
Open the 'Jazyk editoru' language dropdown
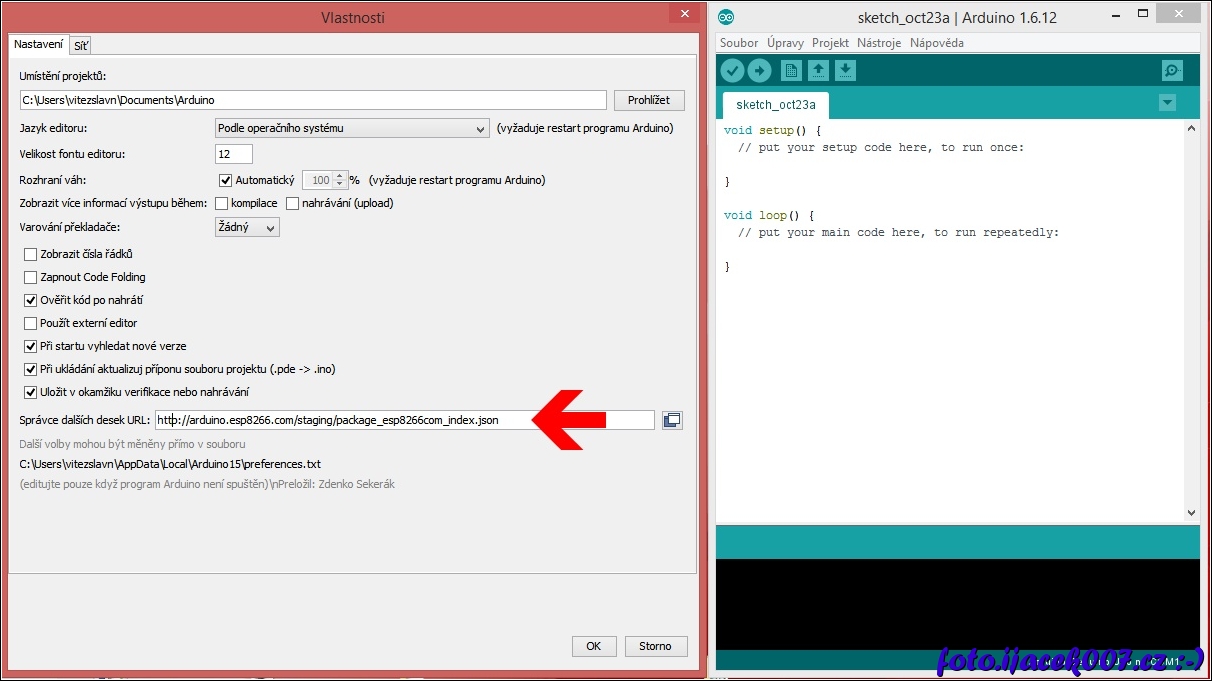pos(351,128)
